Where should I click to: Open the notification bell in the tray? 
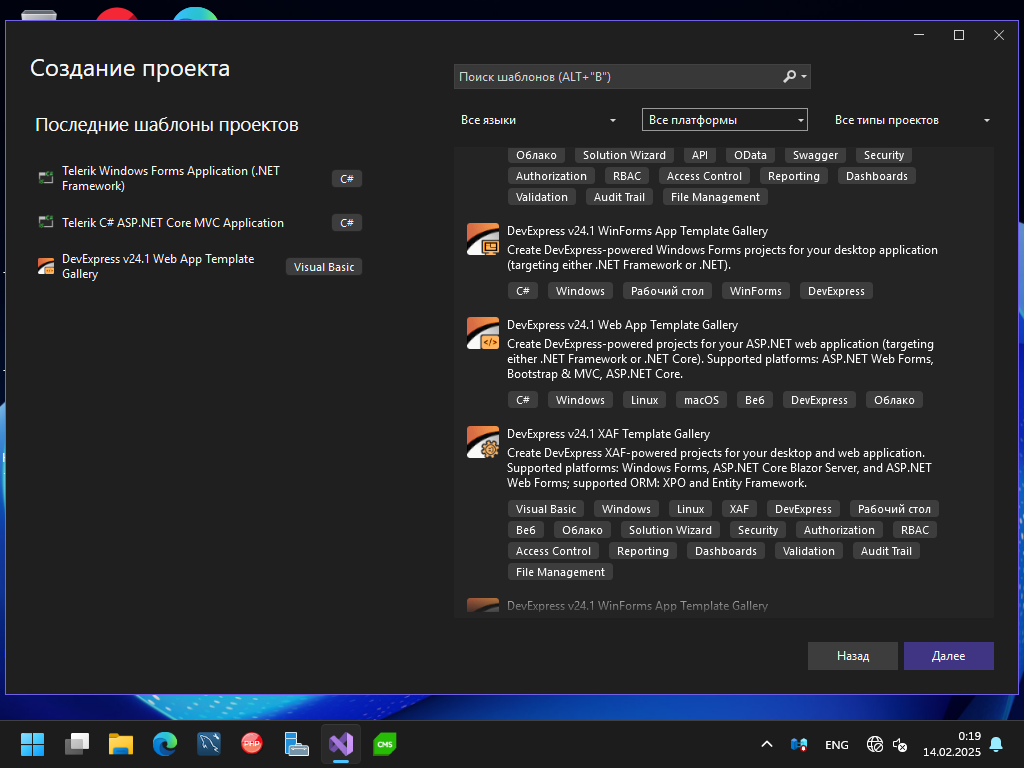pos(996,744)
